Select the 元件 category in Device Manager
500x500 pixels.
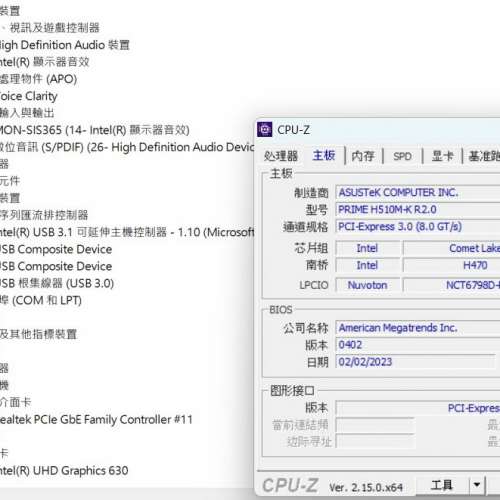10,181
